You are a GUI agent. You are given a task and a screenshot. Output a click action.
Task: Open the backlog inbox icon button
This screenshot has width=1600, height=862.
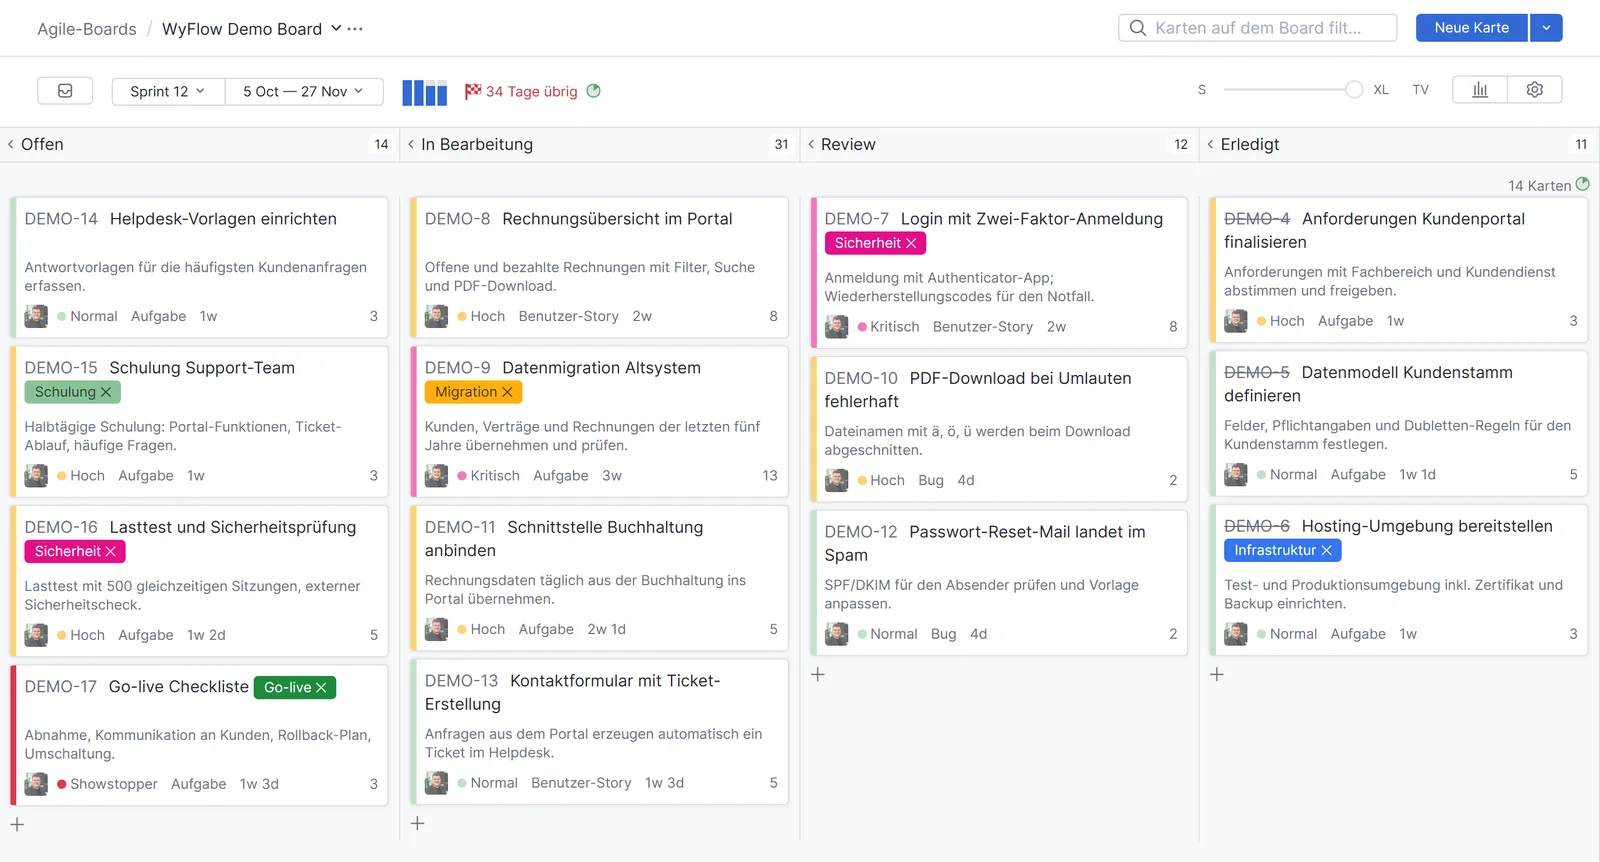click(65, 91)
